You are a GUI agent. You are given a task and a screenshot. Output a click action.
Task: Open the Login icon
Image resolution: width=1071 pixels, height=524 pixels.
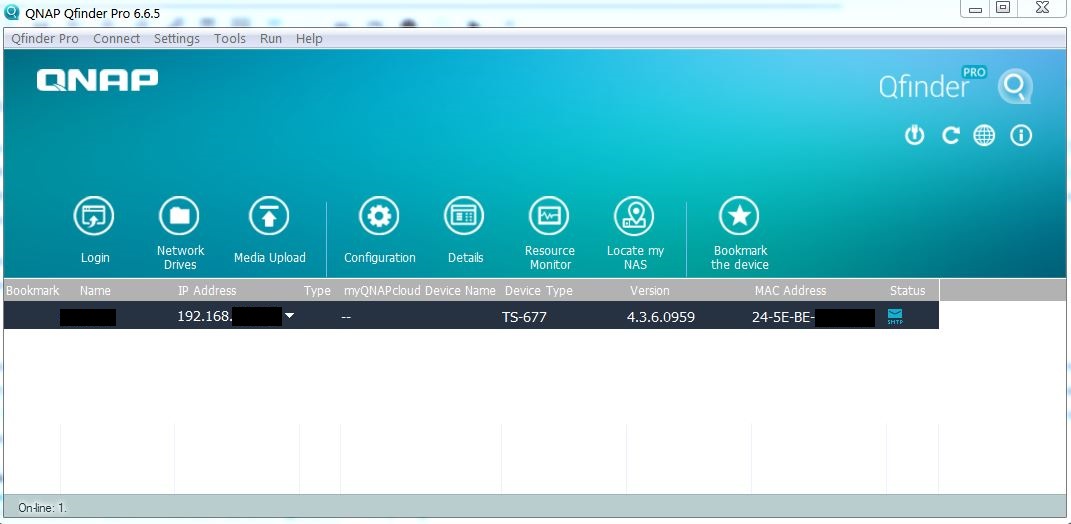coord(94,216)
